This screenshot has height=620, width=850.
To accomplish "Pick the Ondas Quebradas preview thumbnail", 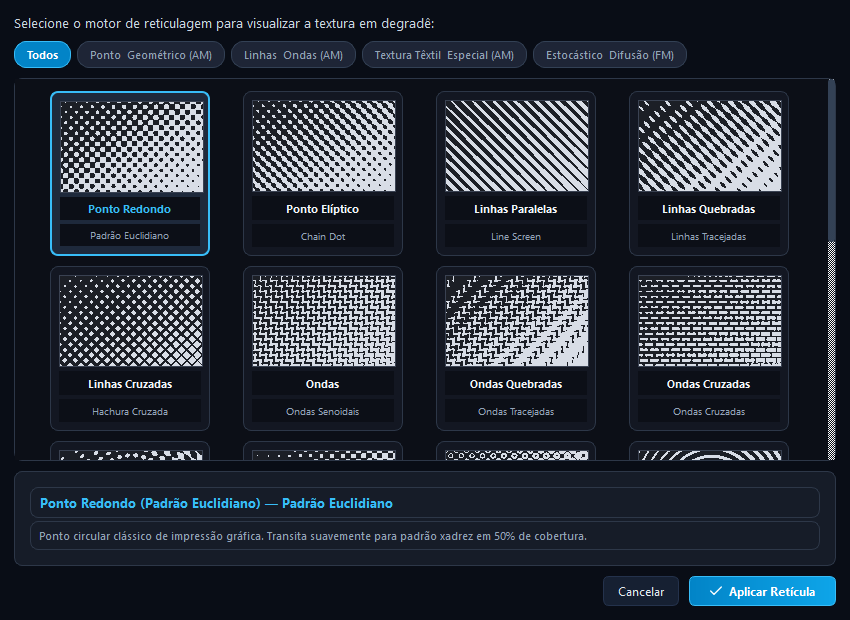I will pyautogui.click(x=517, y=321).
